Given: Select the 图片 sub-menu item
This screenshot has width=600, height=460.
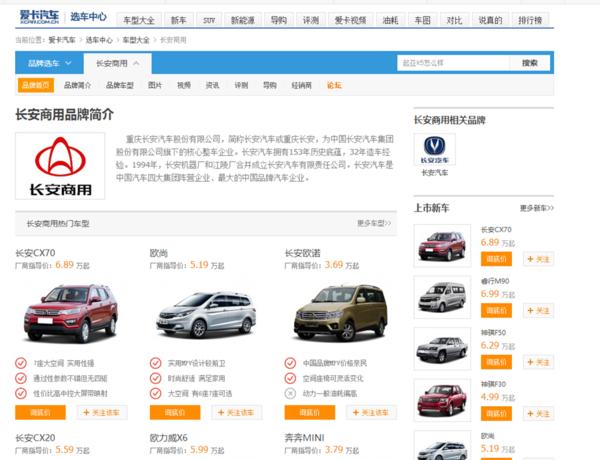Looking at the screenshot, I should (155, 85).
